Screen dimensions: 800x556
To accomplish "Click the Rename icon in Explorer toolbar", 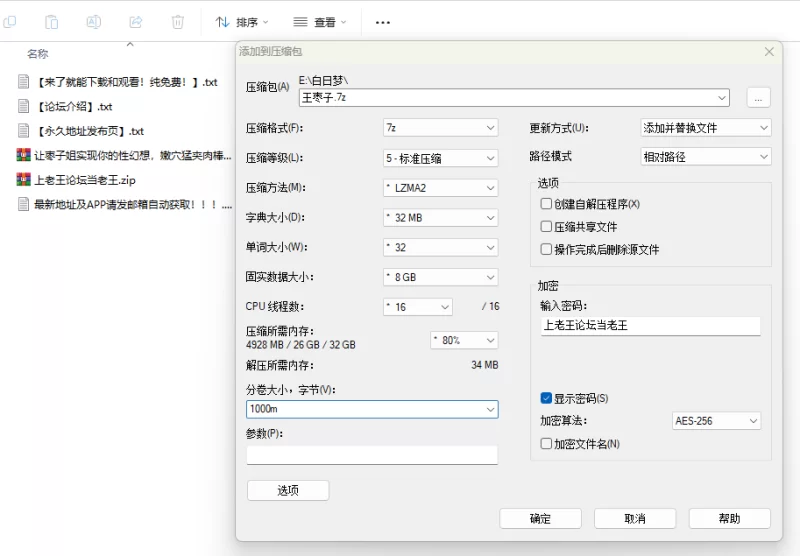I will pyautogui.click(x=93, y=21).
